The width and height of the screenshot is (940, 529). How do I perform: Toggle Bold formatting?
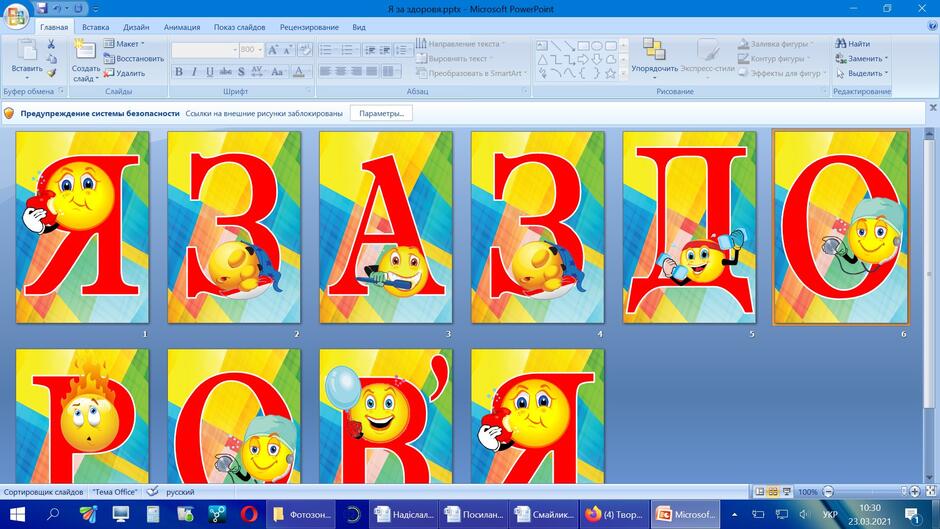coord(179,71)
